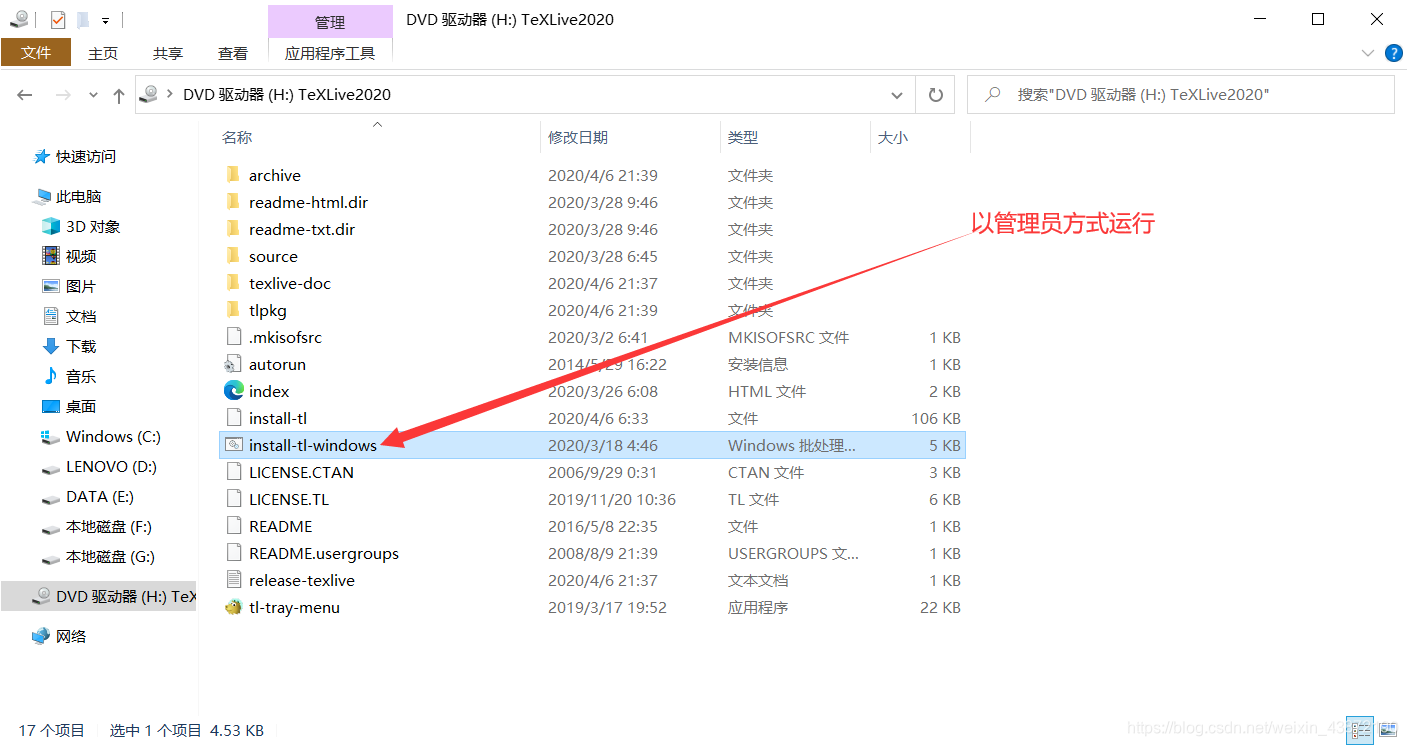Open the 主页 ribbon tab

click(103, 53)
